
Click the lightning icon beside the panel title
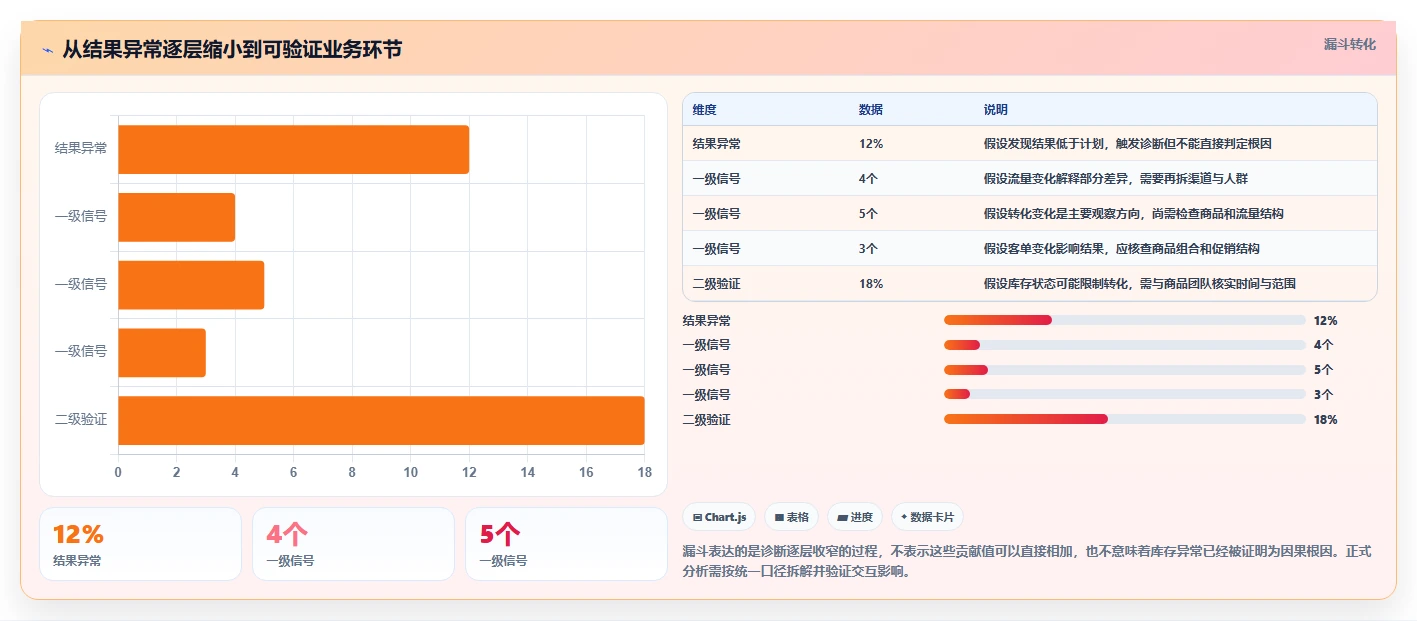47,49
